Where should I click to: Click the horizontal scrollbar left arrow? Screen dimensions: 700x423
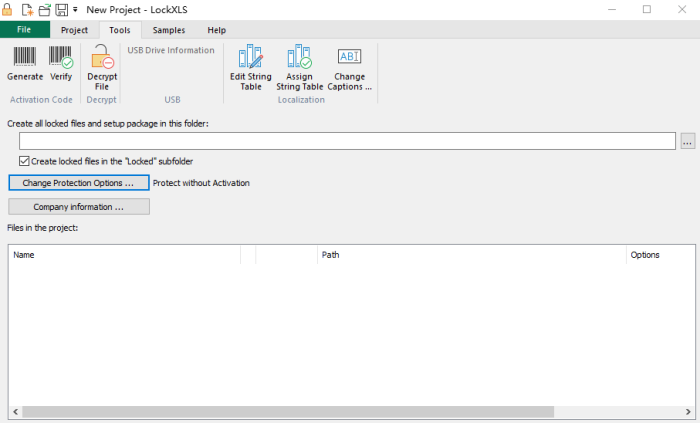16,411
